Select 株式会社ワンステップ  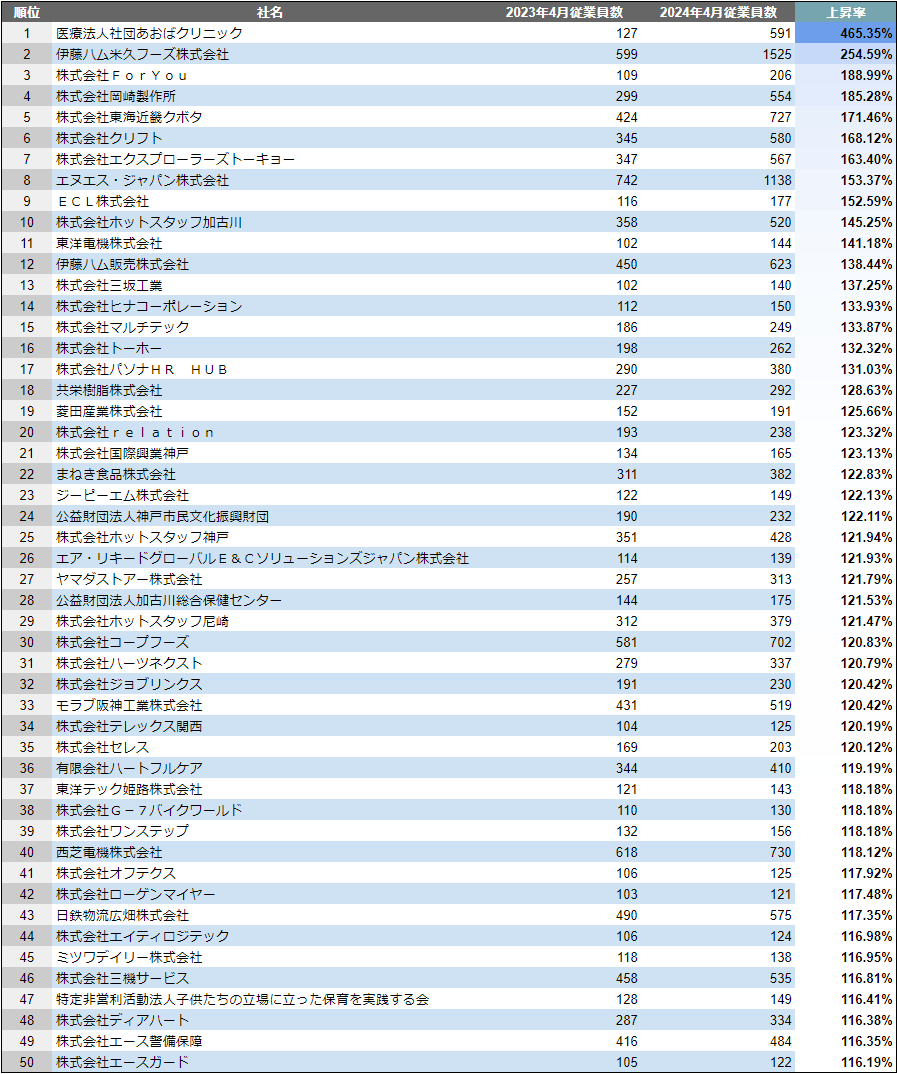click(123, 831)
